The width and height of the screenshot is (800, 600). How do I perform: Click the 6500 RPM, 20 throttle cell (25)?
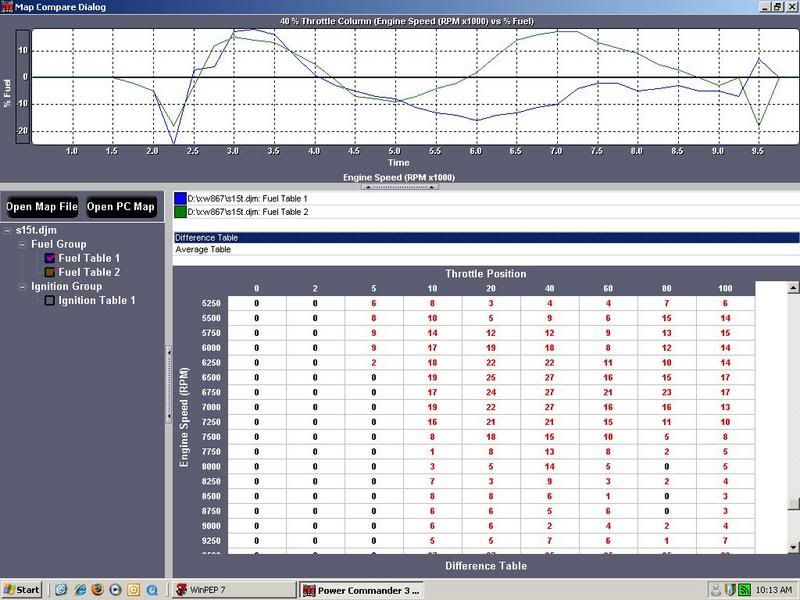click(x=491, y=378)
